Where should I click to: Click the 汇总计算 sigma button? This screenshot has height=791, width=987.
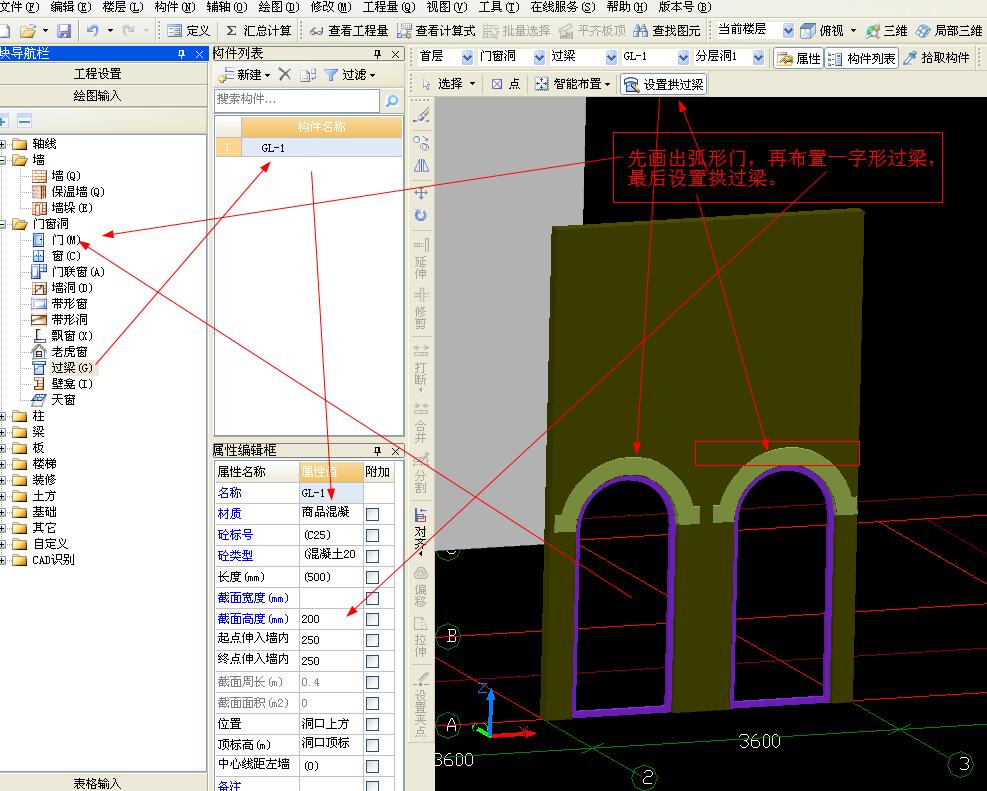259,30
